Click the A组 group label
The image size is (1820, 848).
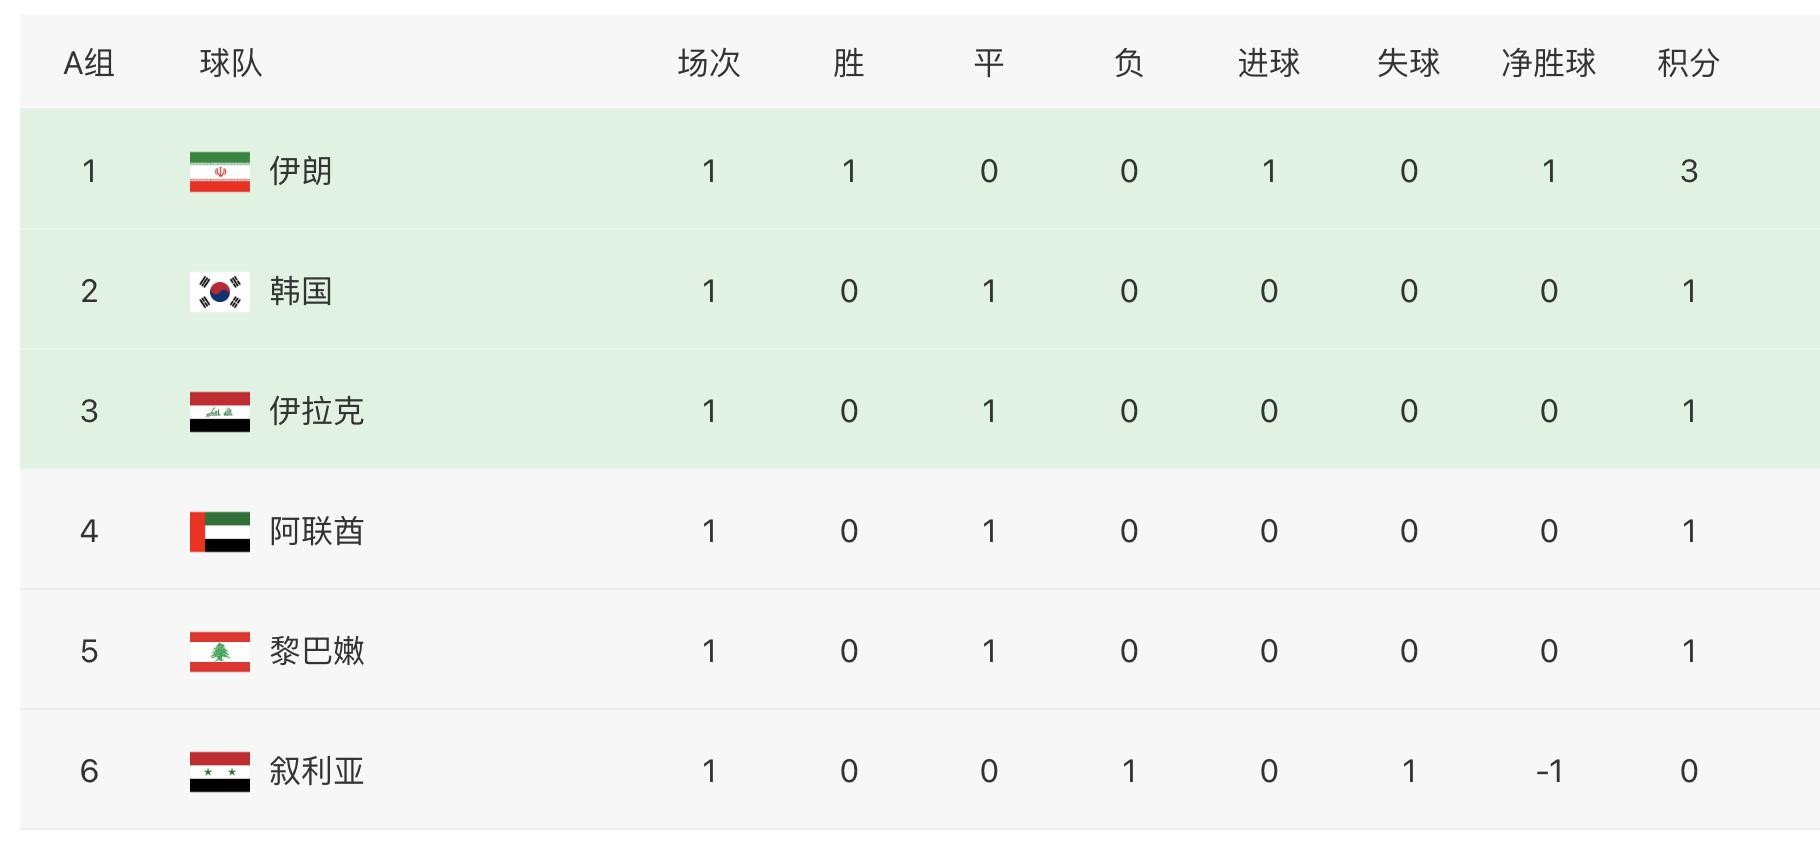pyautogui.click(x=89, y=63)
